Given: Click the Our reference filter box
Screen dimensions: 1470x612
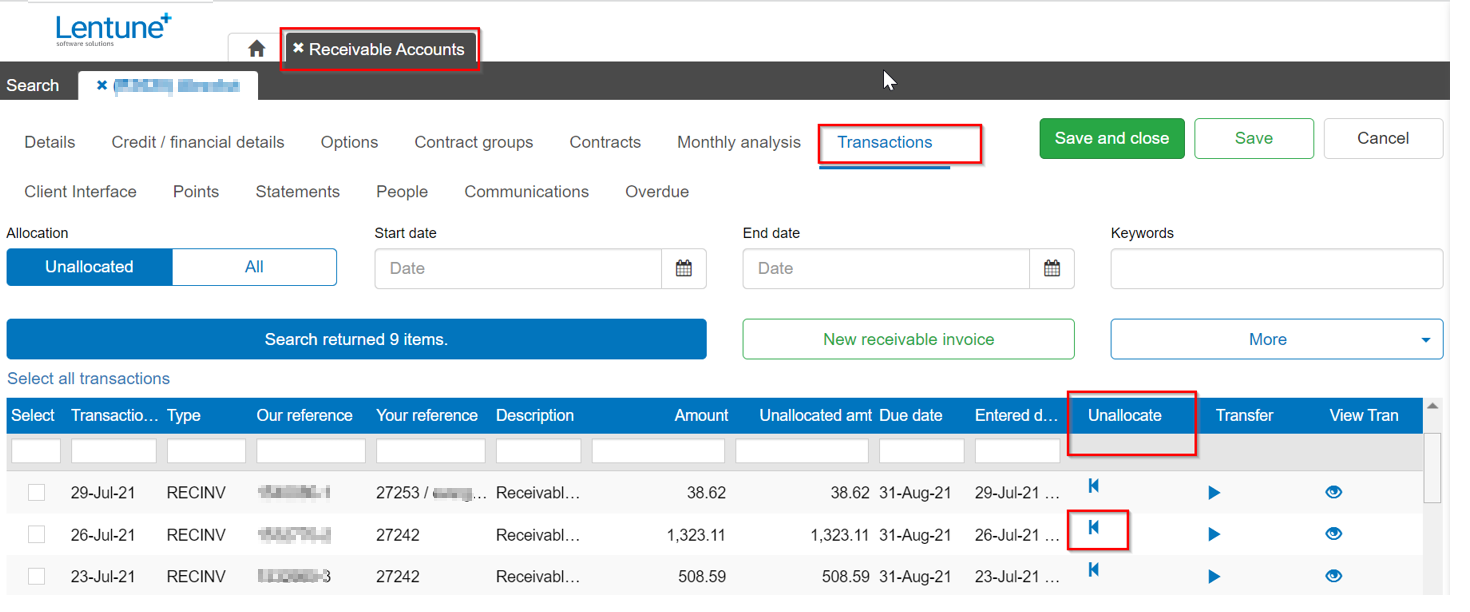Looking at the screenshot, I should 311,451.
